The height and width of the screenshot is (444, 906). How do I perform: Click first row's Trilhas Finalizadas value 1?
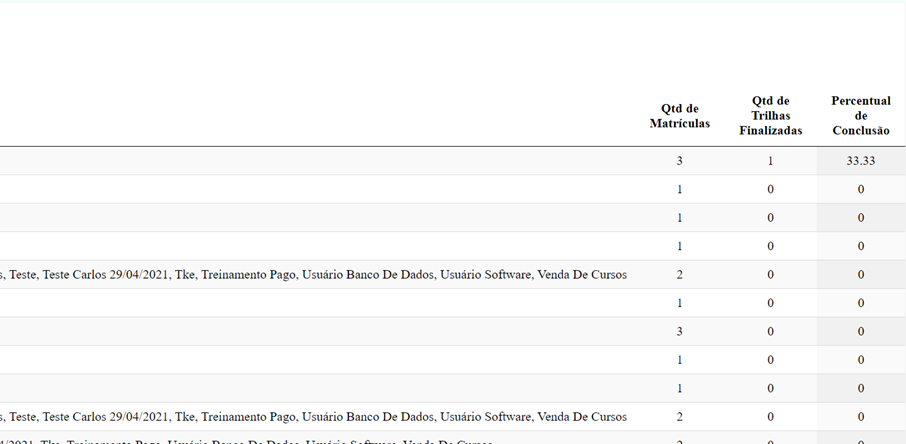pos(770,161)
